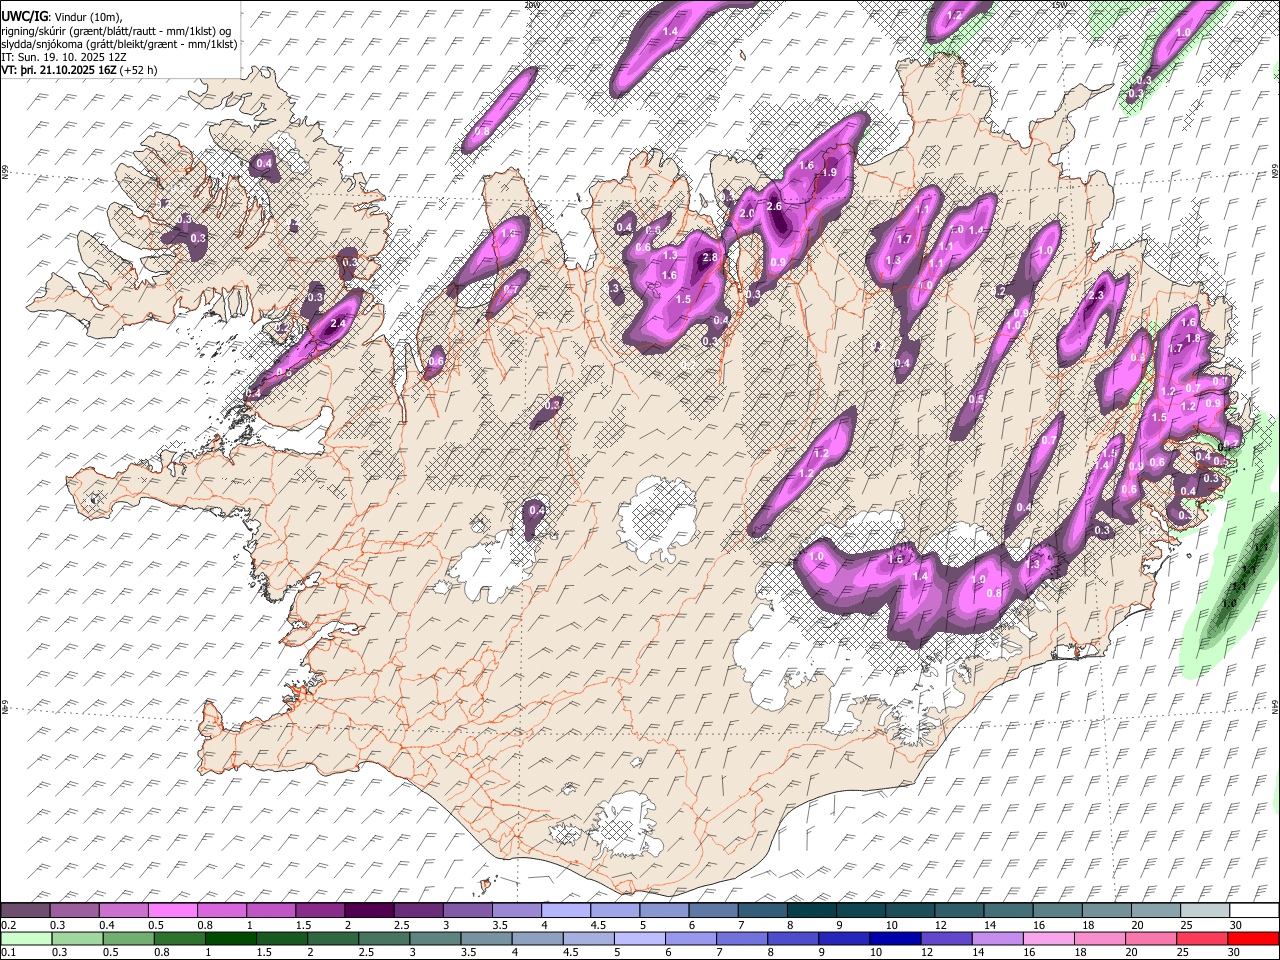
Task: Click the '2.8' snowfall value on the map
Action: (710, 257)
